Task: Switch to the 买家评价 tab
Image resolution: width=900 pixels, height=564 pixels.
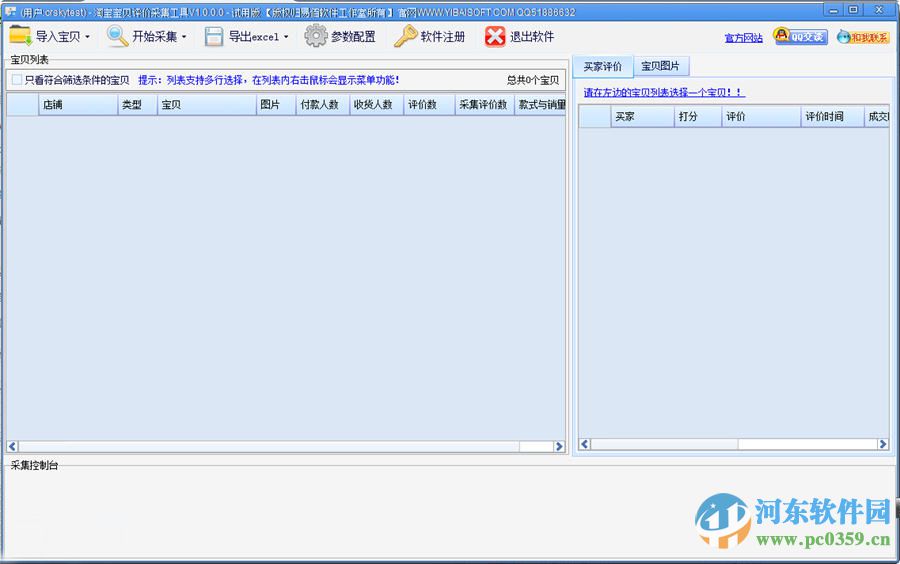Action: (x=603, y=67)
